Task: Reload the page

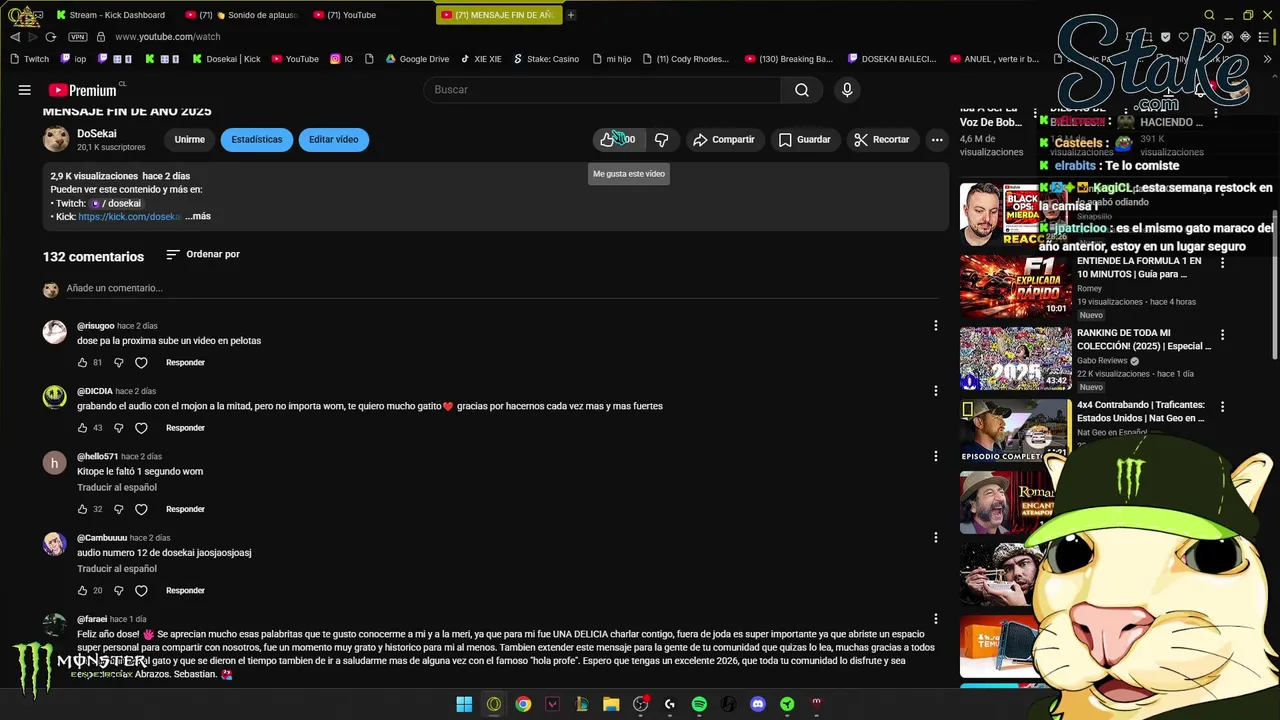Action: coord(51,37)
